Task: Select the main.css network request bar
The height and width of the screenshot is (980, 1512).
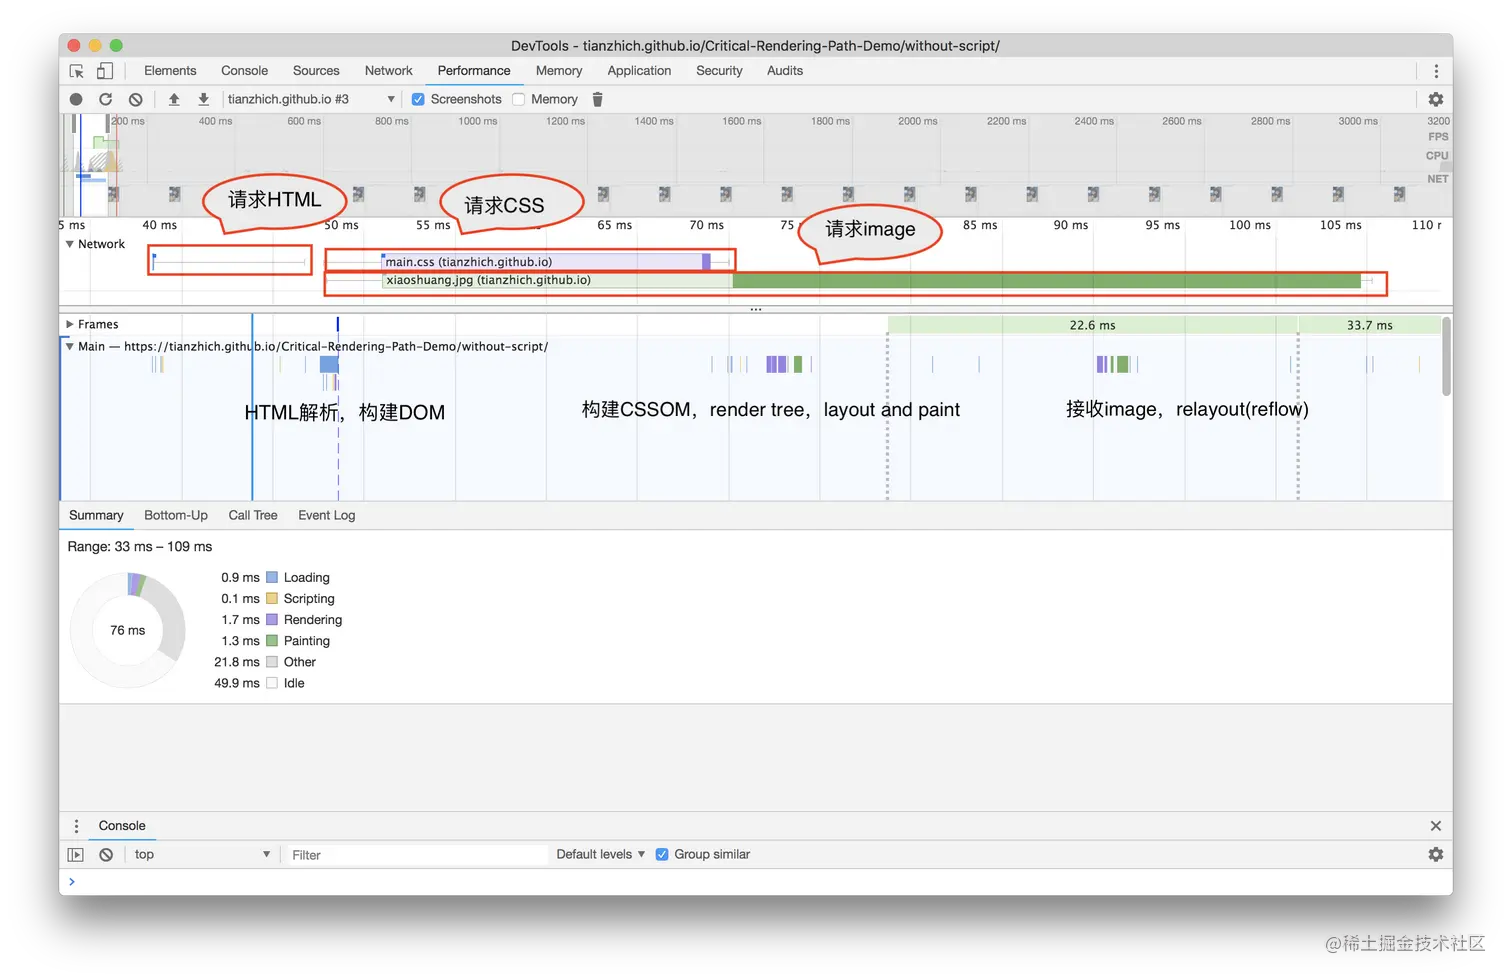Action: coord(546,262)
